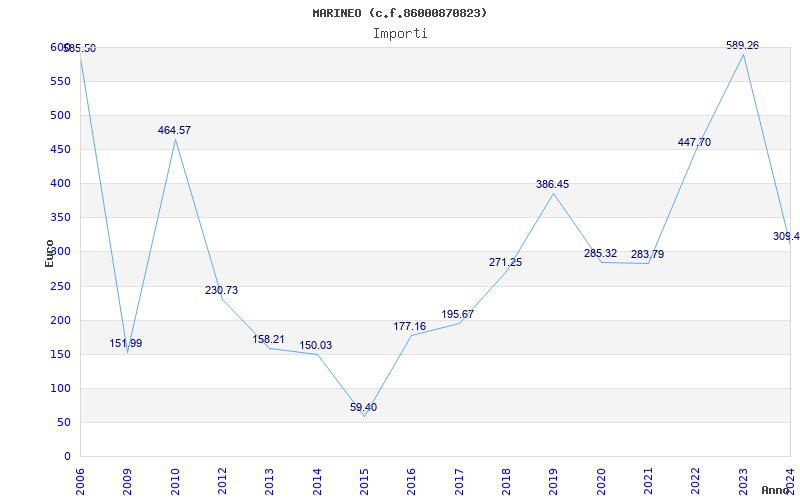Click the Importi subtitle
Screen dimensions: 800x500
click(400, 34)
